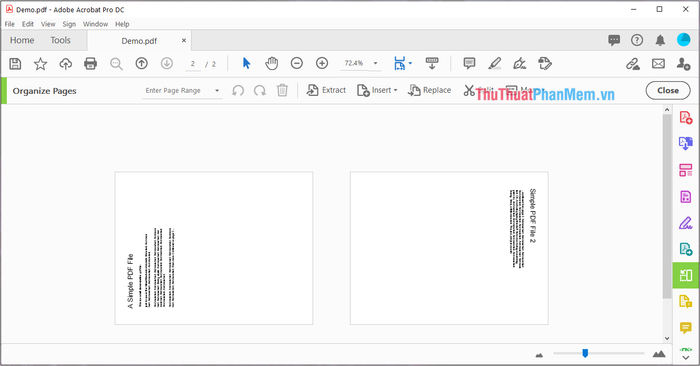Open yellow Comment sidebar tool
Screen dimensions: 700x366
coord(686,328)
